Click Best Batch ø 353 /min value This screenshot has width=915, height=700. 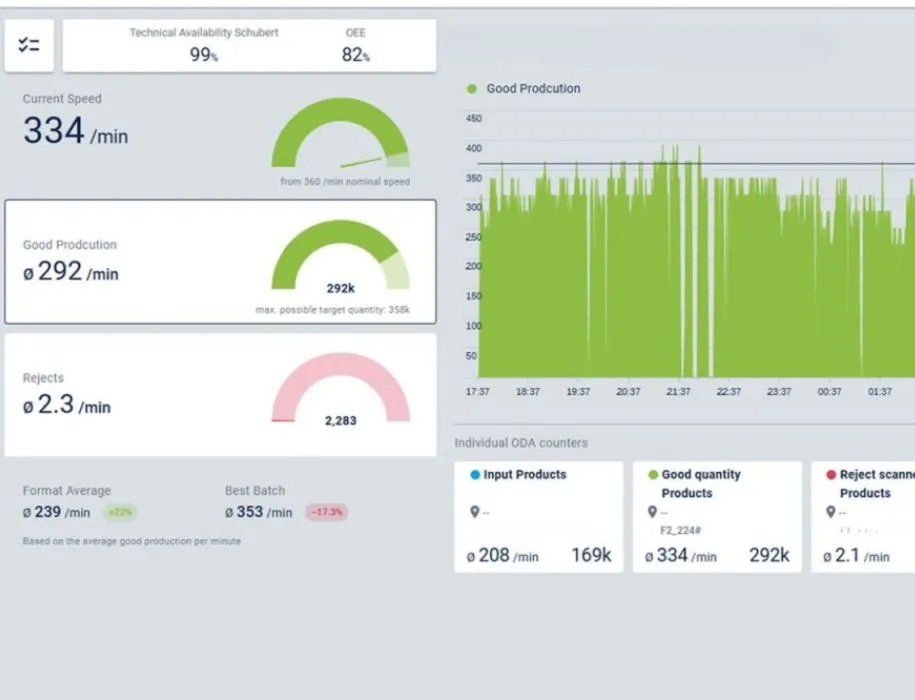click(x=259, y=512)
